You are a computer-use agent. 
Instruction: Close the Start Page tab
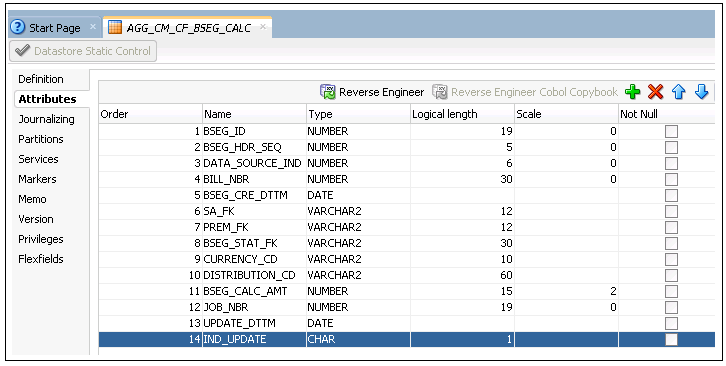click(93, 27)
